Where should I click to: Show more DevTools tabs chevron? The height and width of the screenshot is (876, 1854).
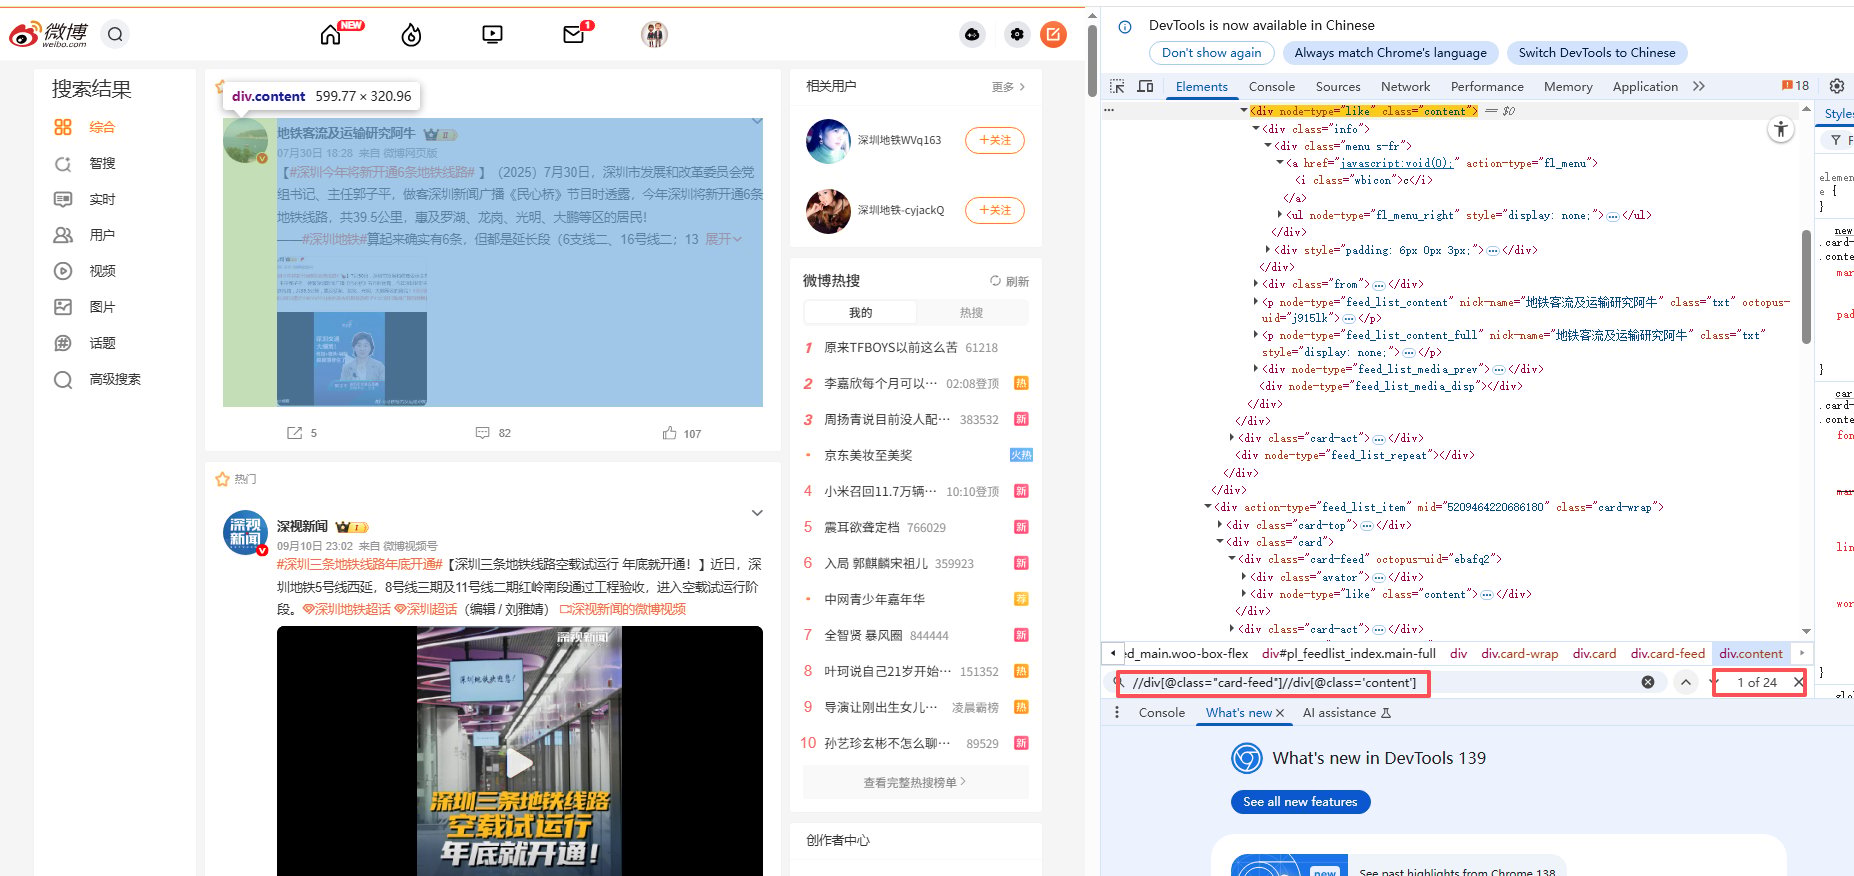click(x=1699, y=87)
